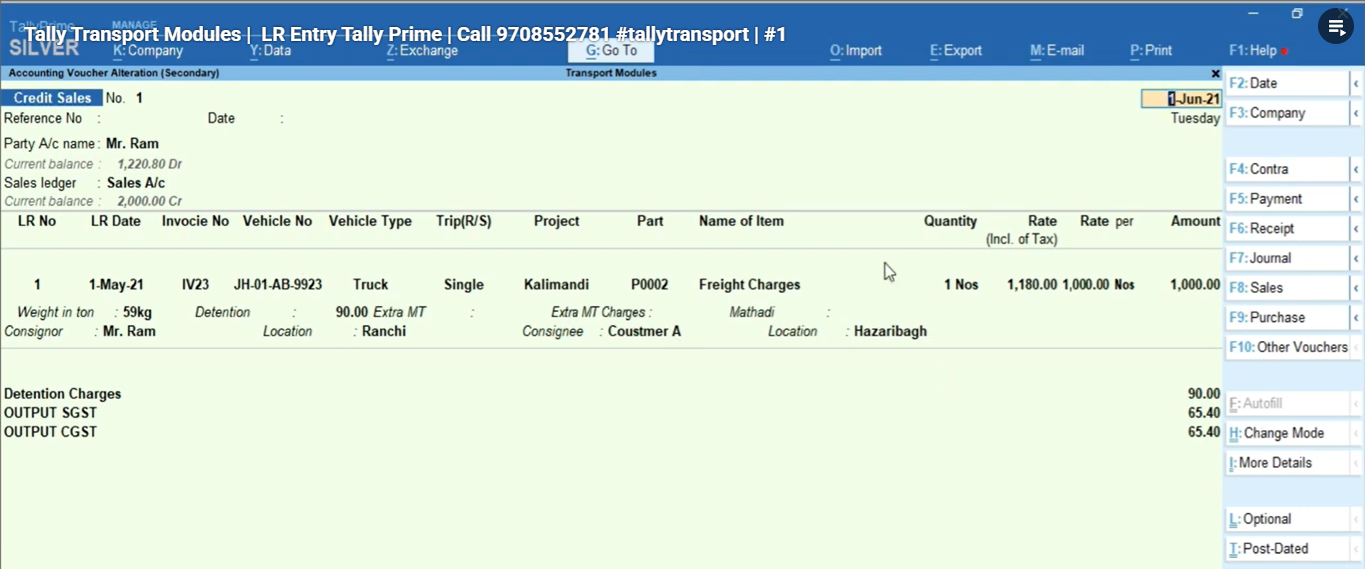Switch to F8: Sales voucher
This screenshot has height=569, width=1365.
(1287, 288)
